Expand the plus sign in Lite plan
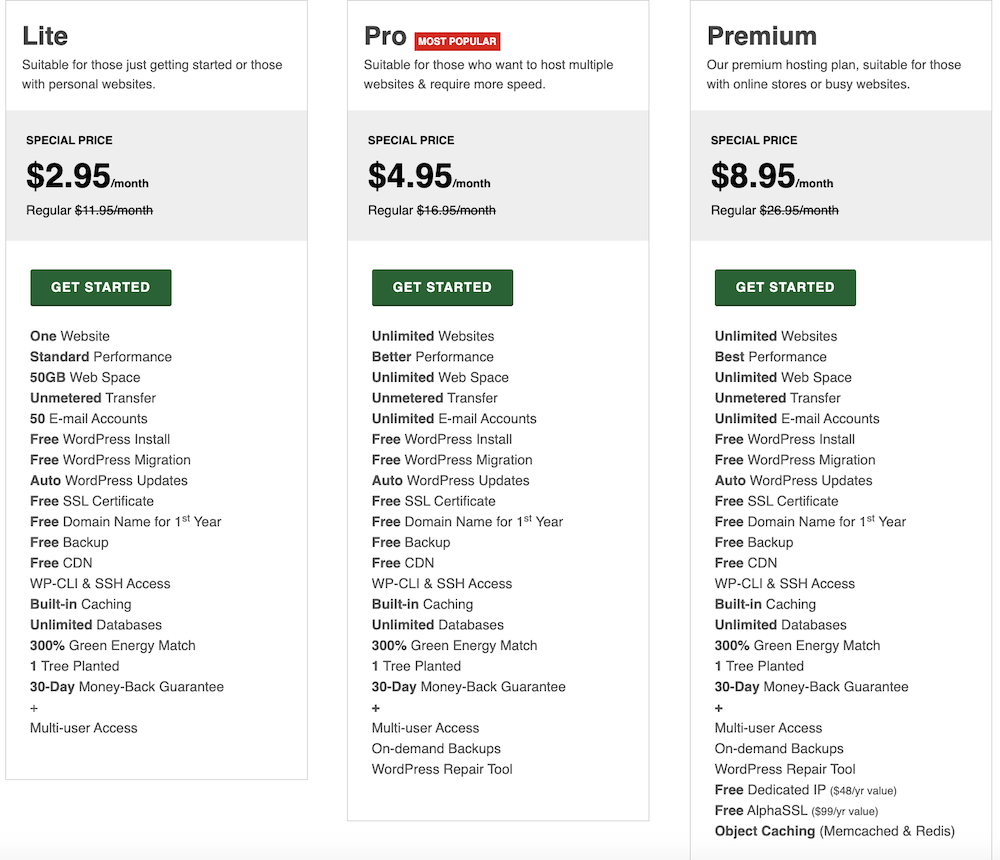Screen dimensions: 1000x860 (x=34, y=707)
